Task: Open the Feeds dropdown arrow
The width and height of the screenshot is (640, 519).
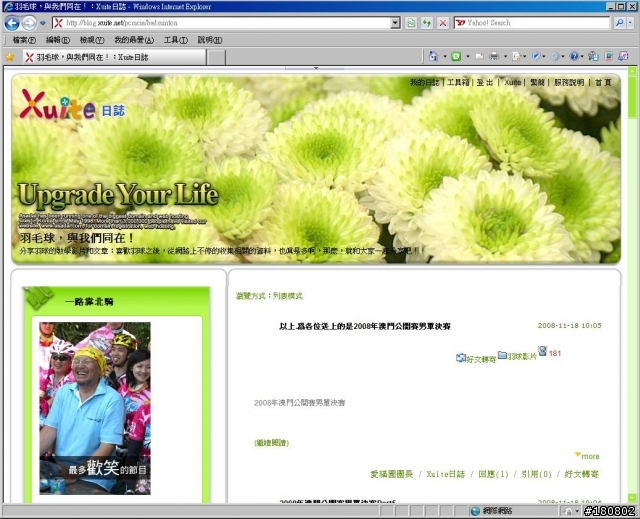Action: point(468,57)
